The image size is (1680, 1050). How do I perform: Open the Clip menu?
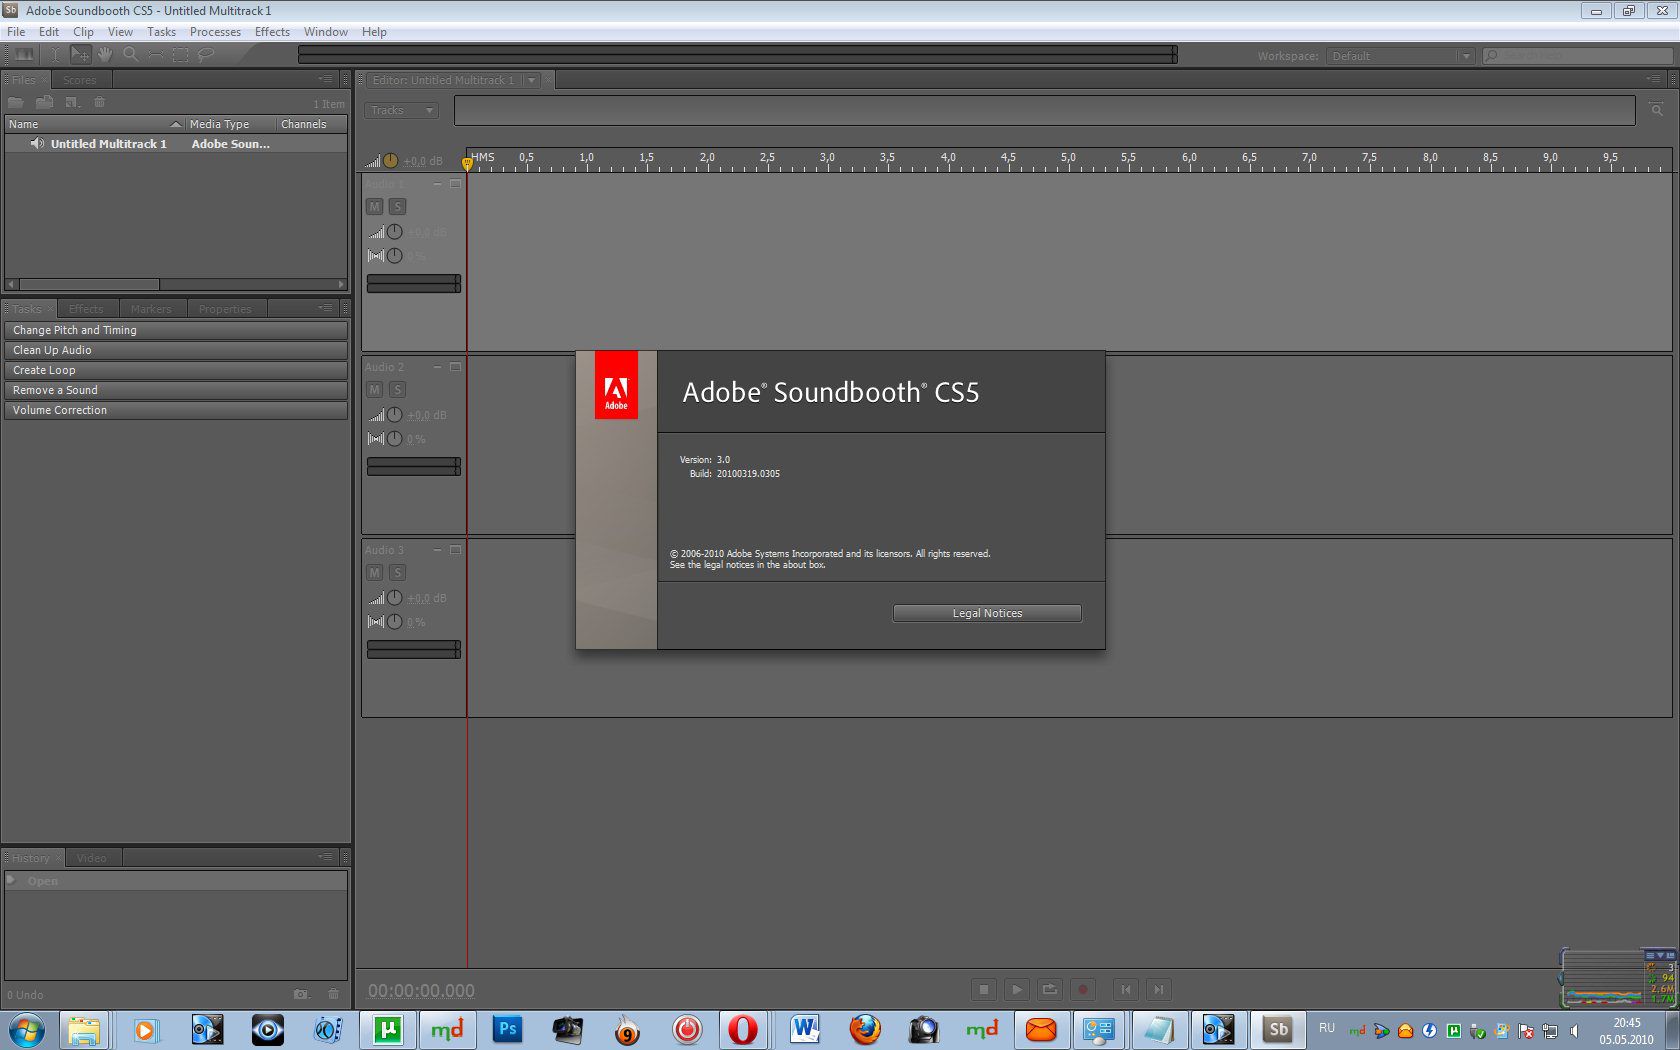click(x=83, y=32)
